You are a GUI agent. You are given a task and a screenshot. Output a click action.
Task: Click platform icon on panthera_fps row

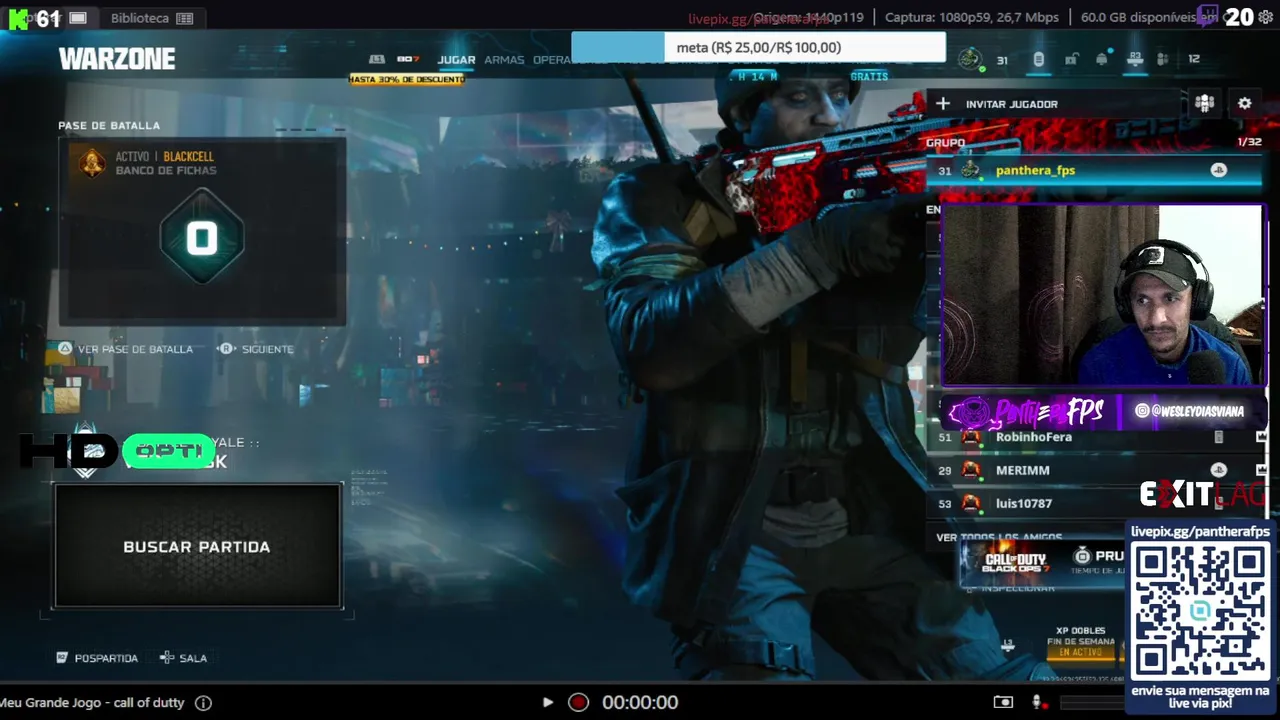(1218, 171)
